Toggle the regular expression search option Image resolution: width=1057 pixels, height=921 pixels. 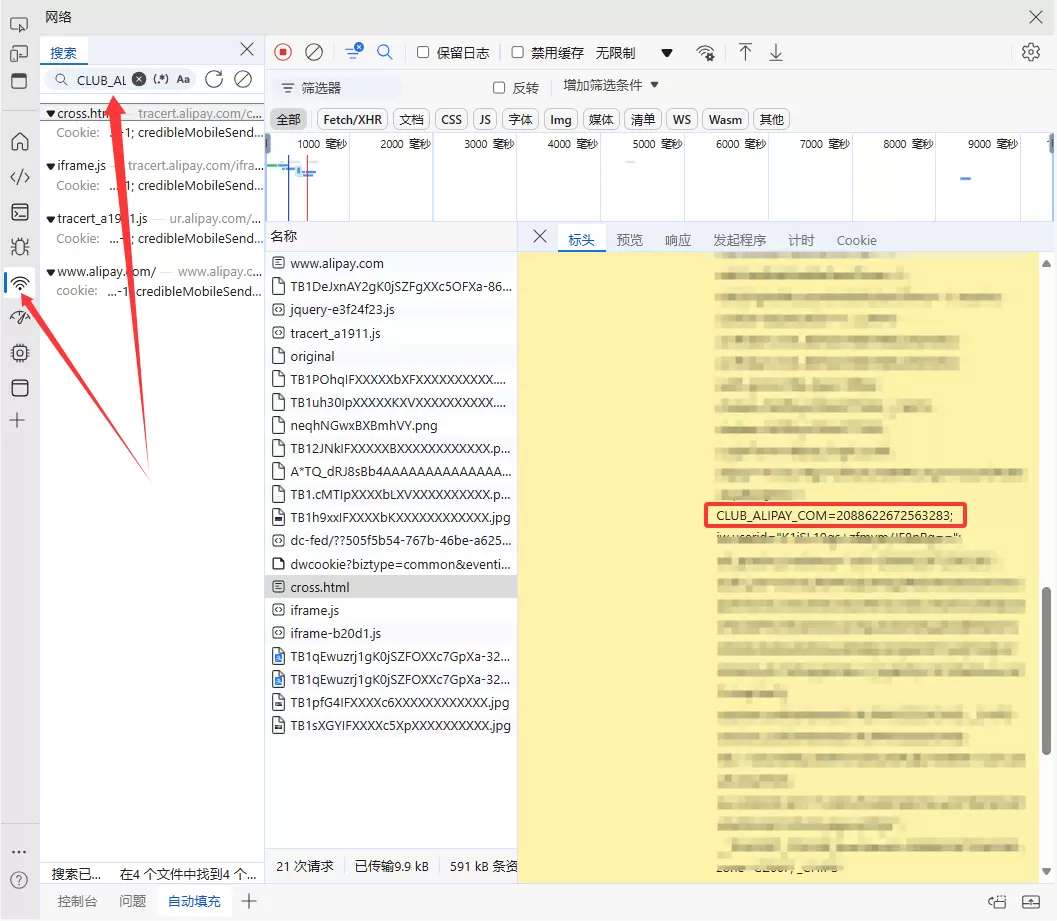tap(160, 79)
